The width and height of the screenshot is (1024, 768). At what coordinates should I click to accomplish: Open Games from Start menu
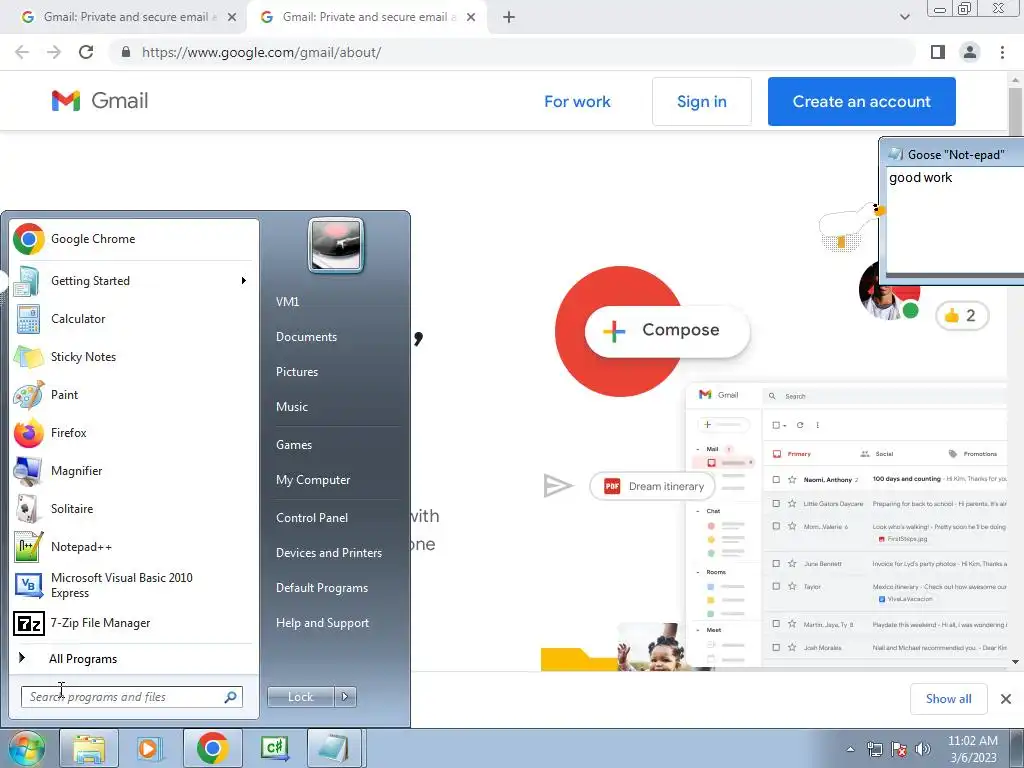tap(294, 445)
